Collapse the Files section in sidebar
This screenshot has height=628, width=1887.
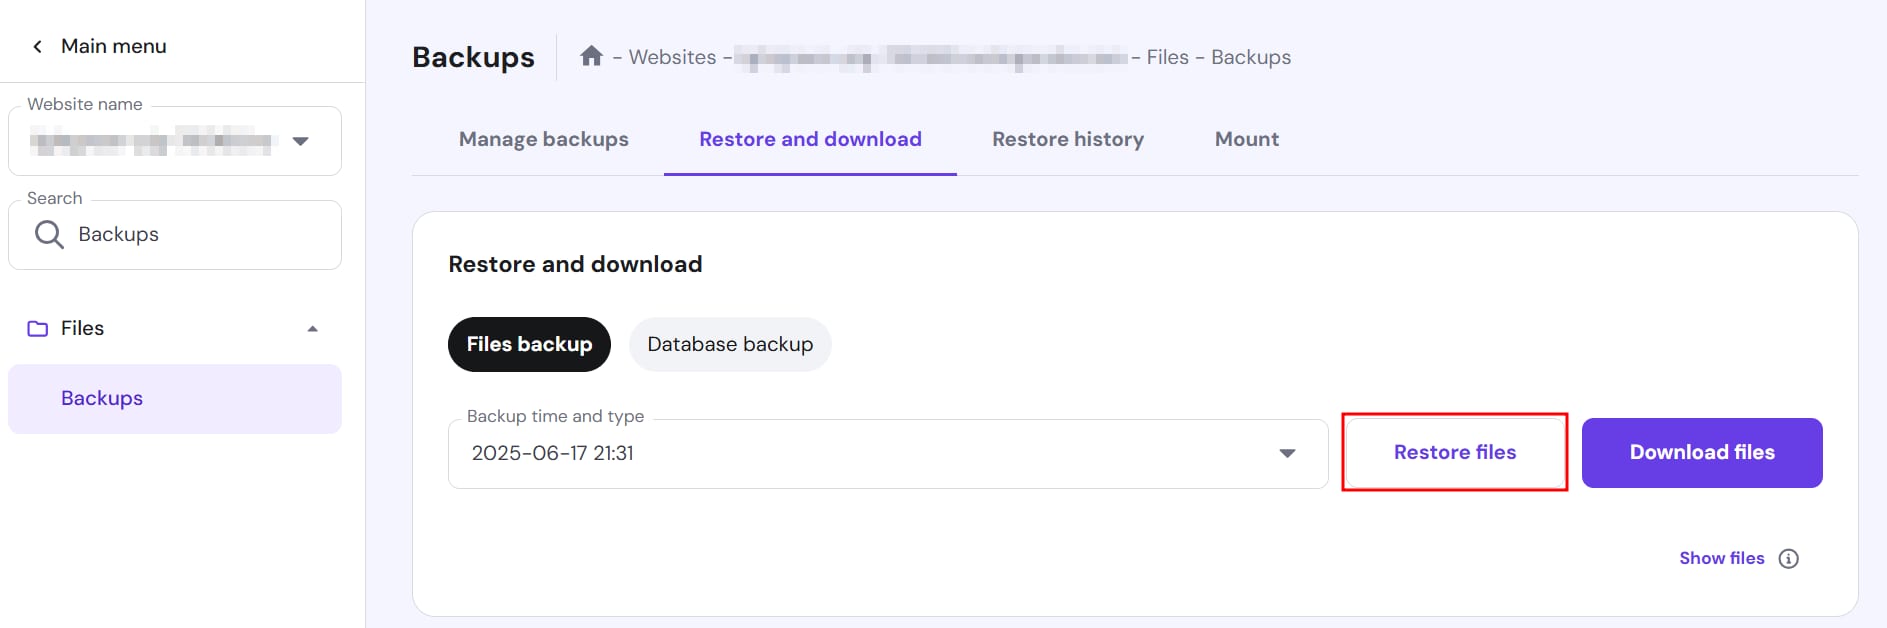point(312,329)
